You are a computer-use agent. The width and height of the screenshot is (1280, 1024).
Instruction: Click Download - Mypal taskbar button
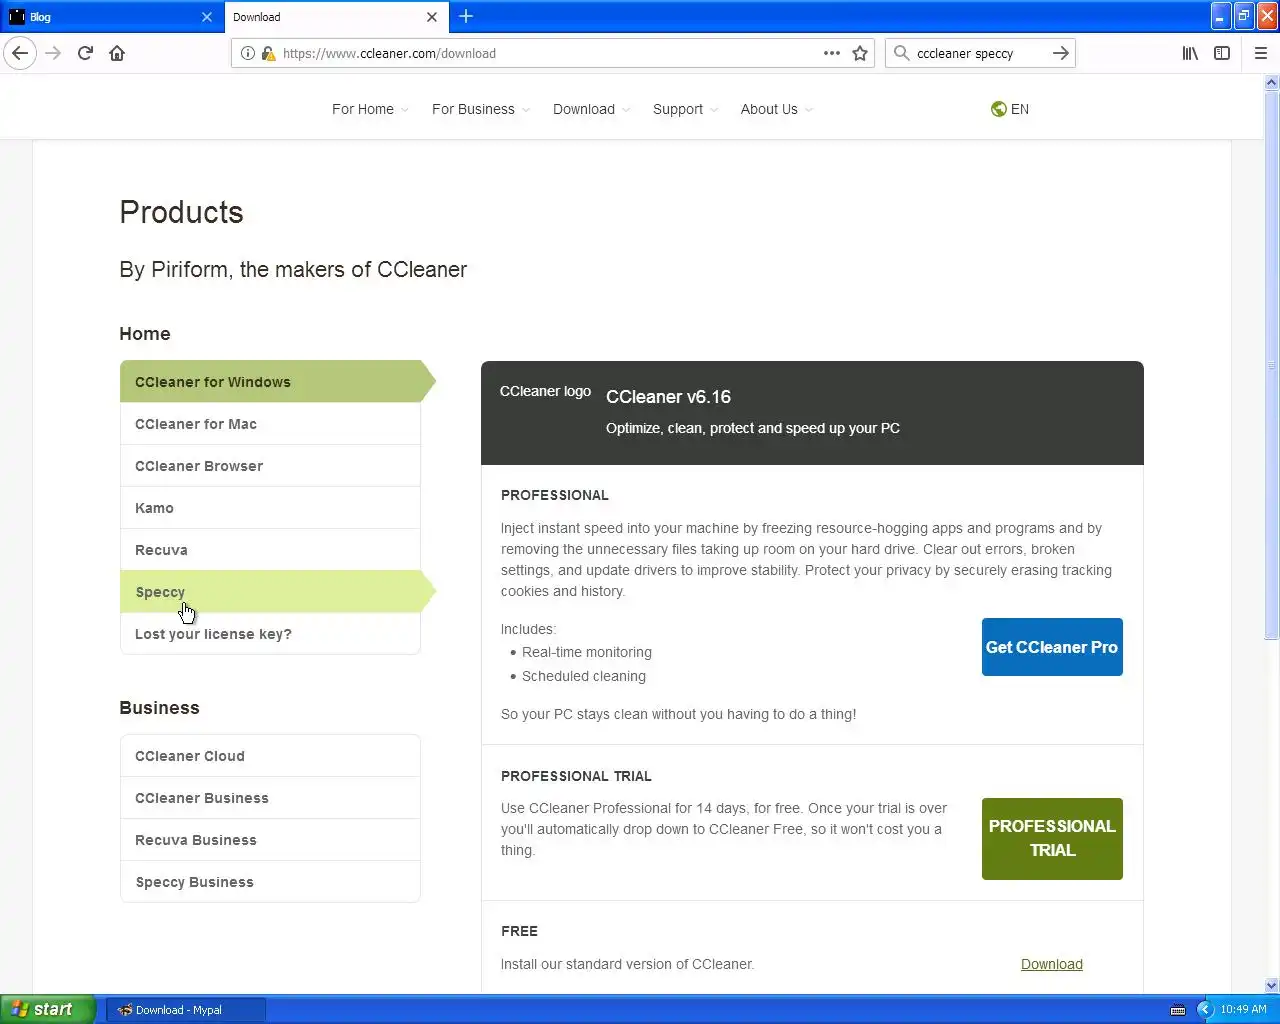(186, 1010)
